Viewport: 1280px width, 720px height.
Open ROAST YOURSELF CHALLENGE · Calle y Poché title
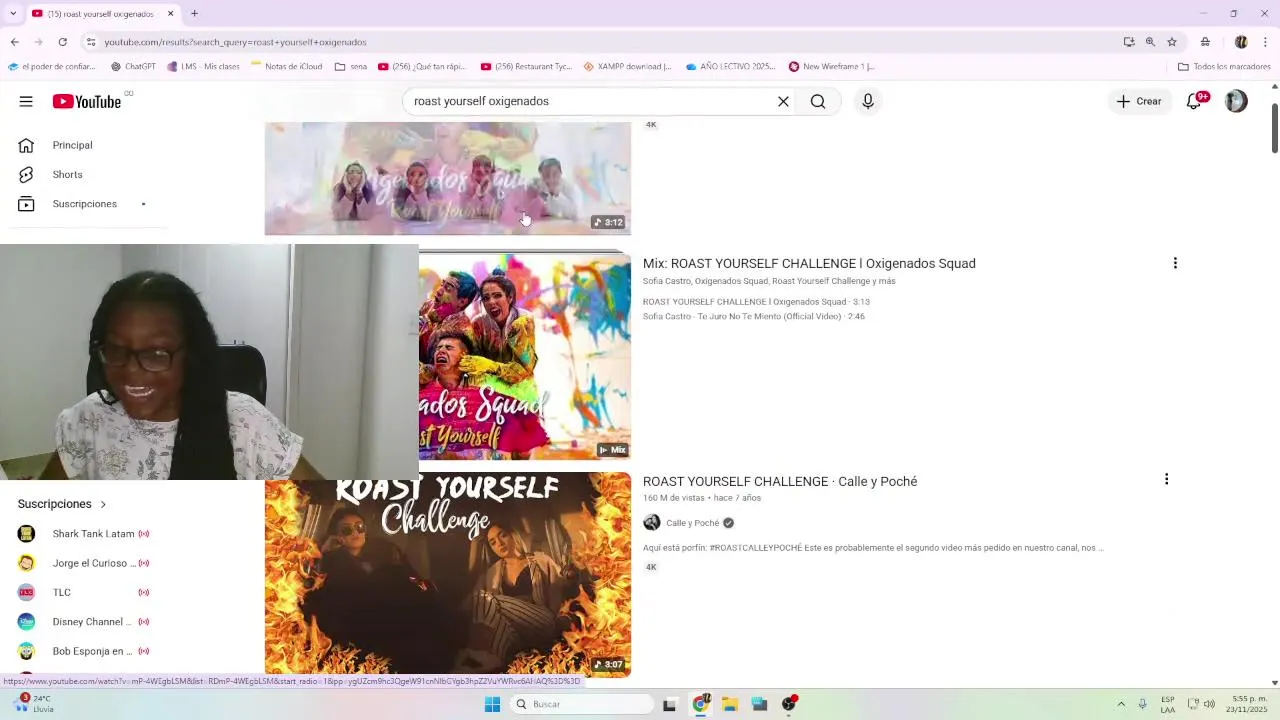(780, 482)
